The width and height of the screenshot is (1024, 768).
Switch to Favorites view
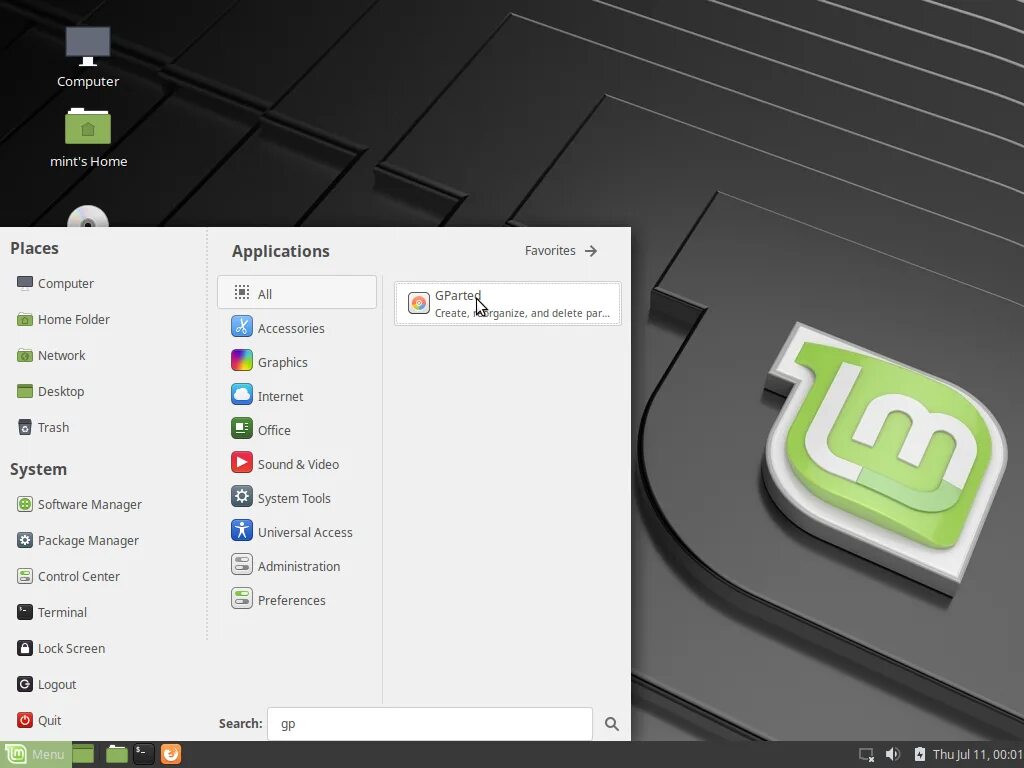[561, 251]
